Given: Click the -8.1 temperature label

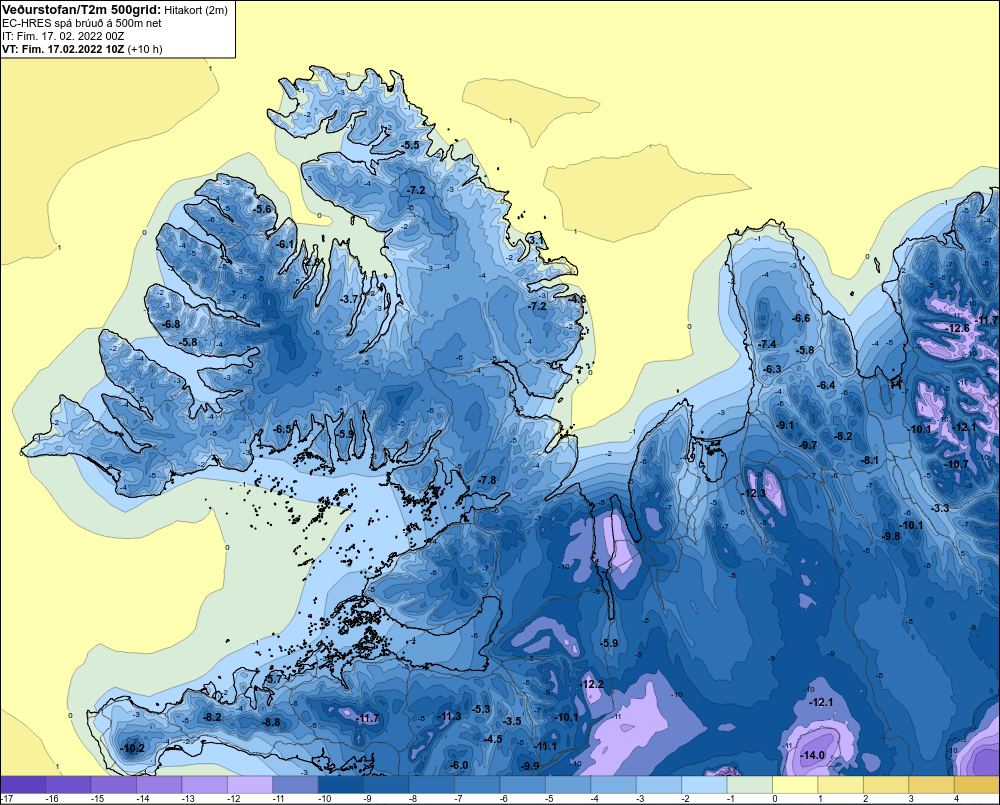Looking at the screenshot, I should [x=870, y=461].
